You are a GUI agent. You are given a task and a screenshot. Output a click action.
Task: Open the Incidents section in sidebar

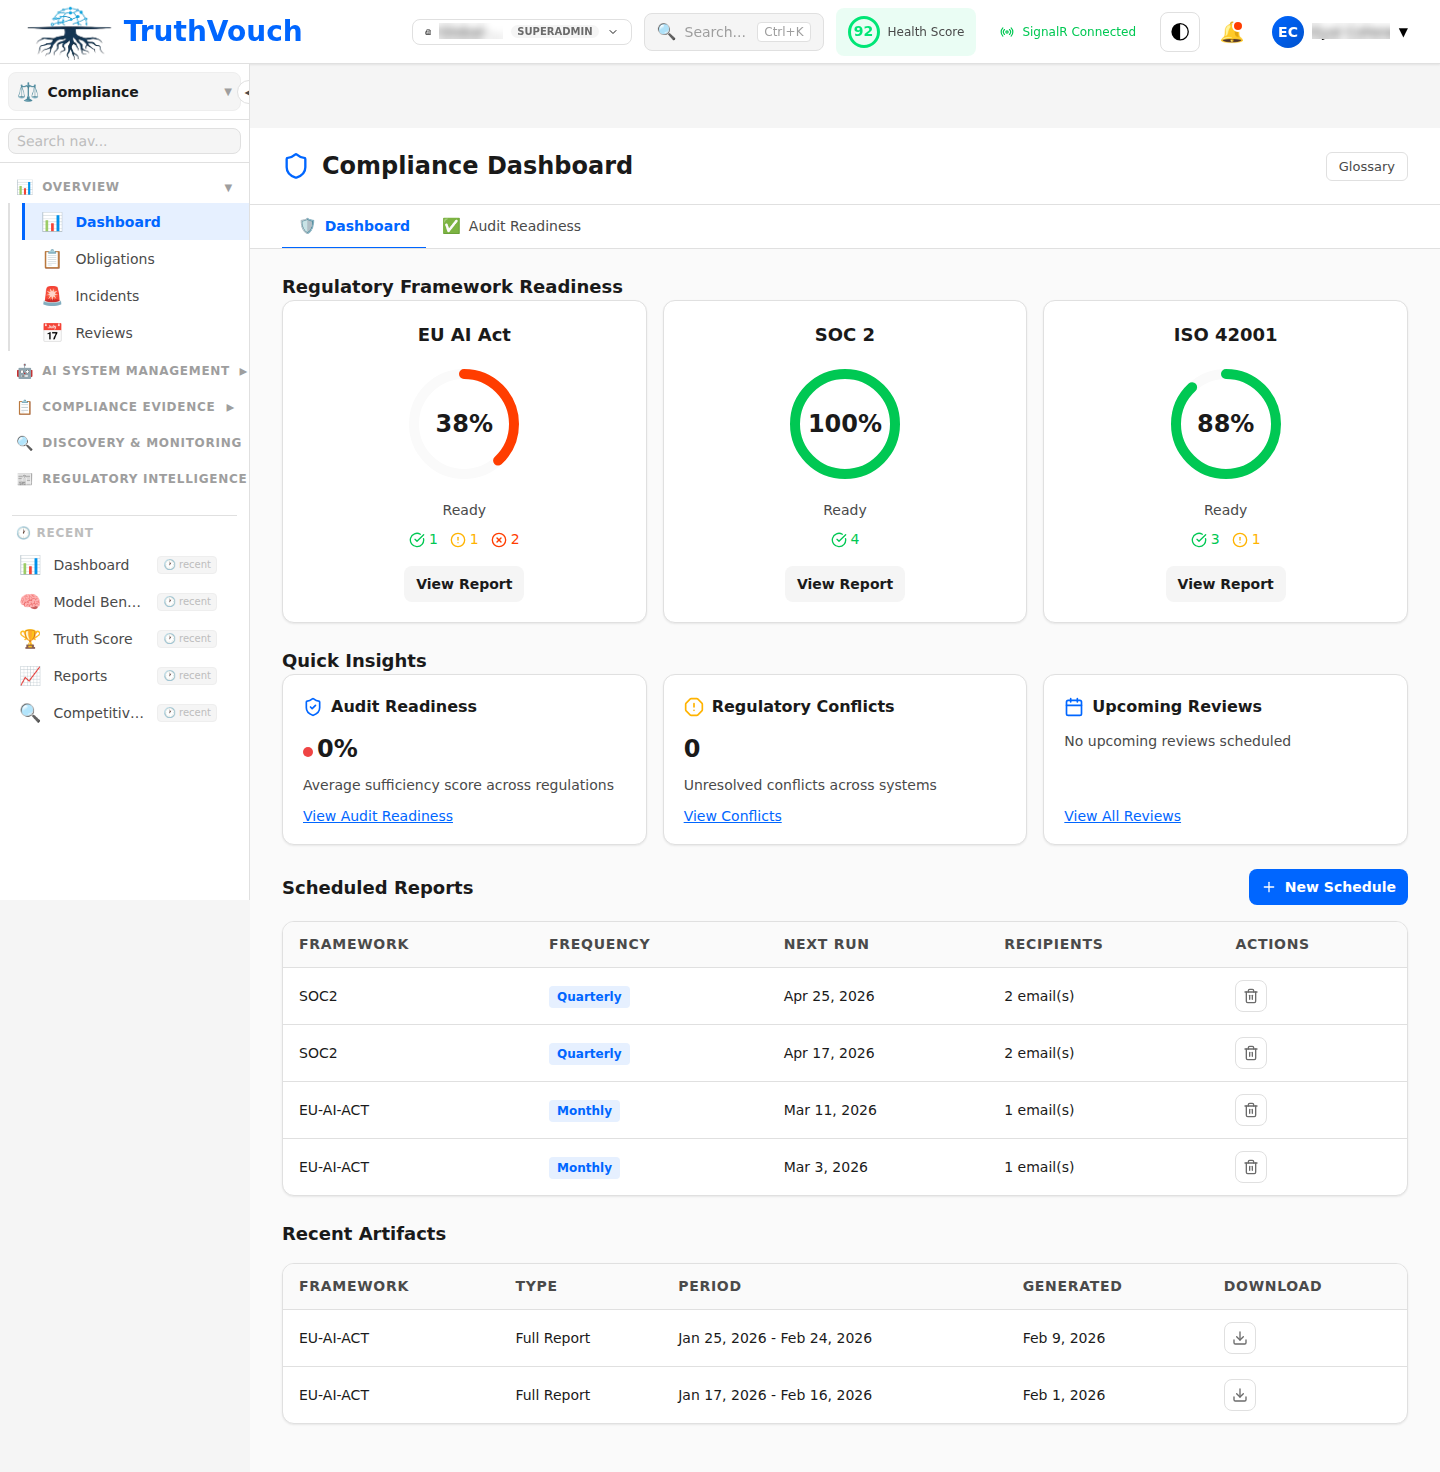[x=107, y=295]
